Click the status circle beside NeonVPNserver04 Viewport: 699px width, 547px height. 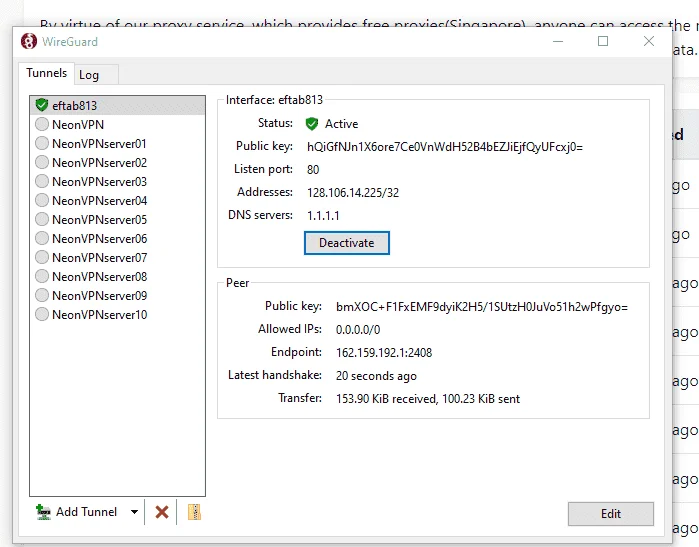pos(42,200)
